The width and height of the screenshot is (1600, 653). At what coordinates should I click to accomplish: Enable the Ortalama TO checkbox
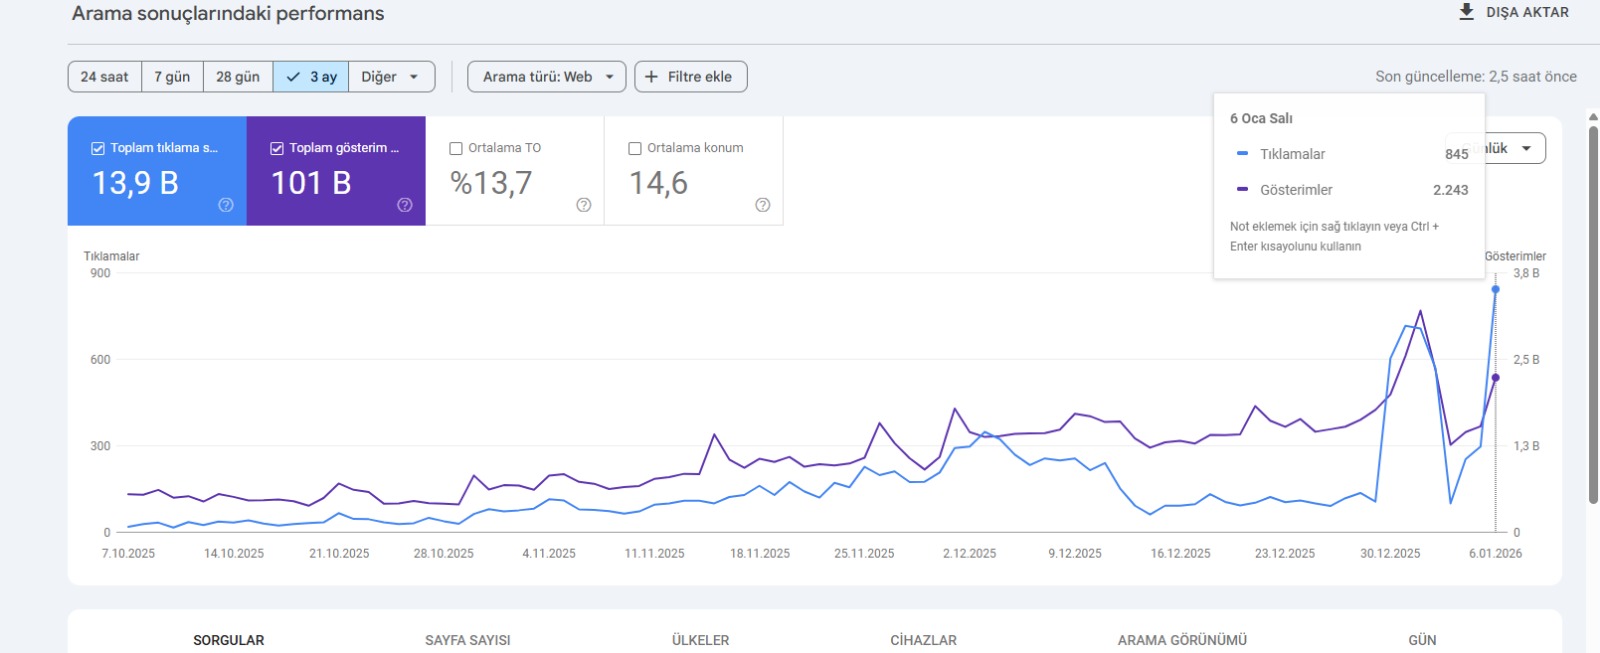click(x=456, y=148)
